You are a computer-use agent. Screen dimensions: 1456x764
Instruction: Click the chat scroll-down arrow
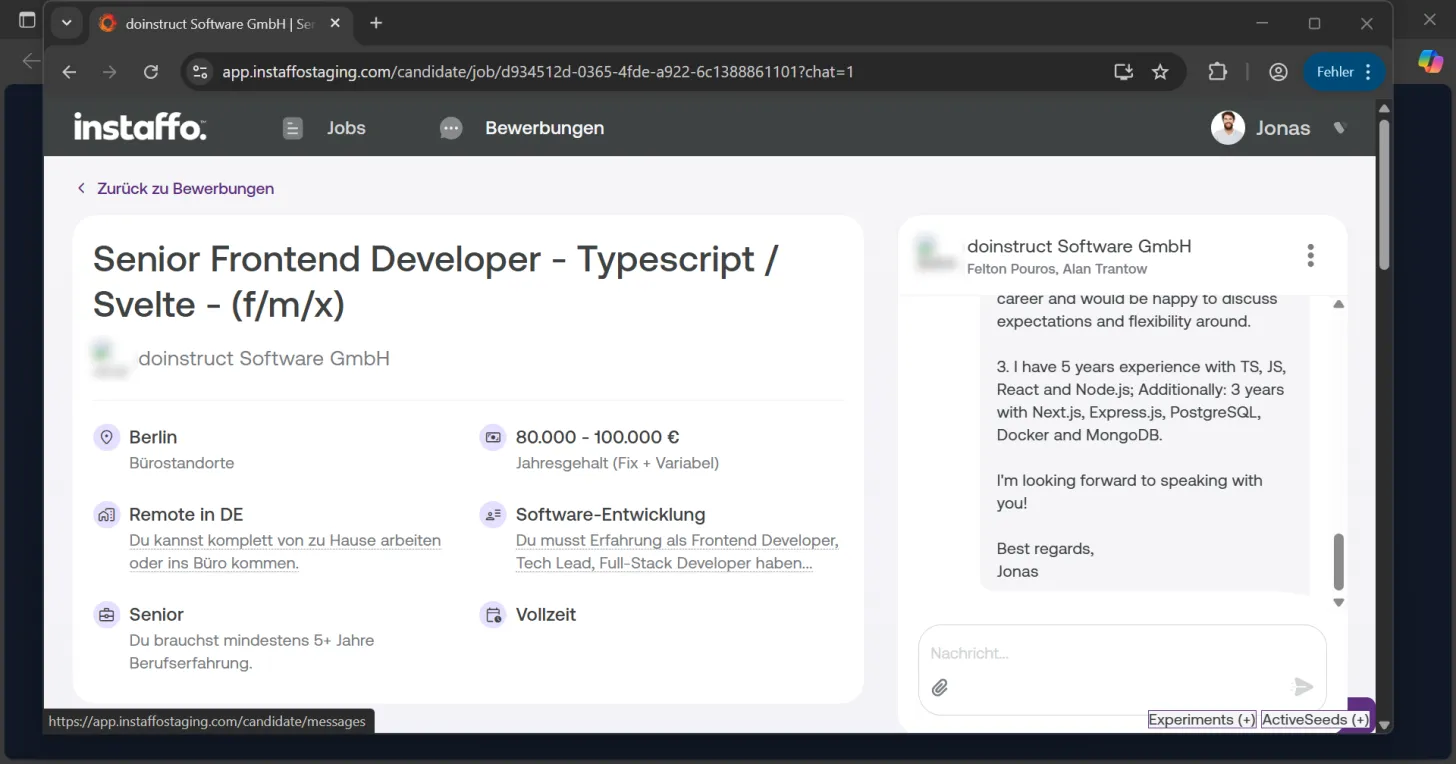(1339, 602)
